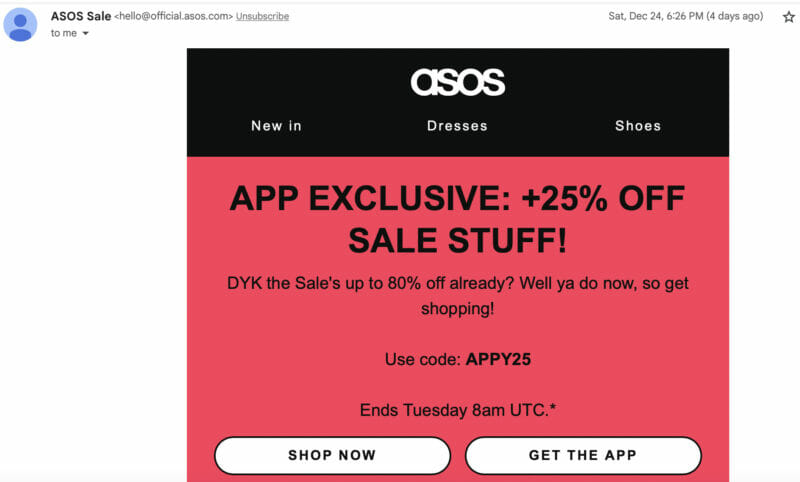Image resolution: width=800 pixels, height=482 pixels.
Task: Expand recipient details arrow beside 'to me'
Action: tap(85, 34)
